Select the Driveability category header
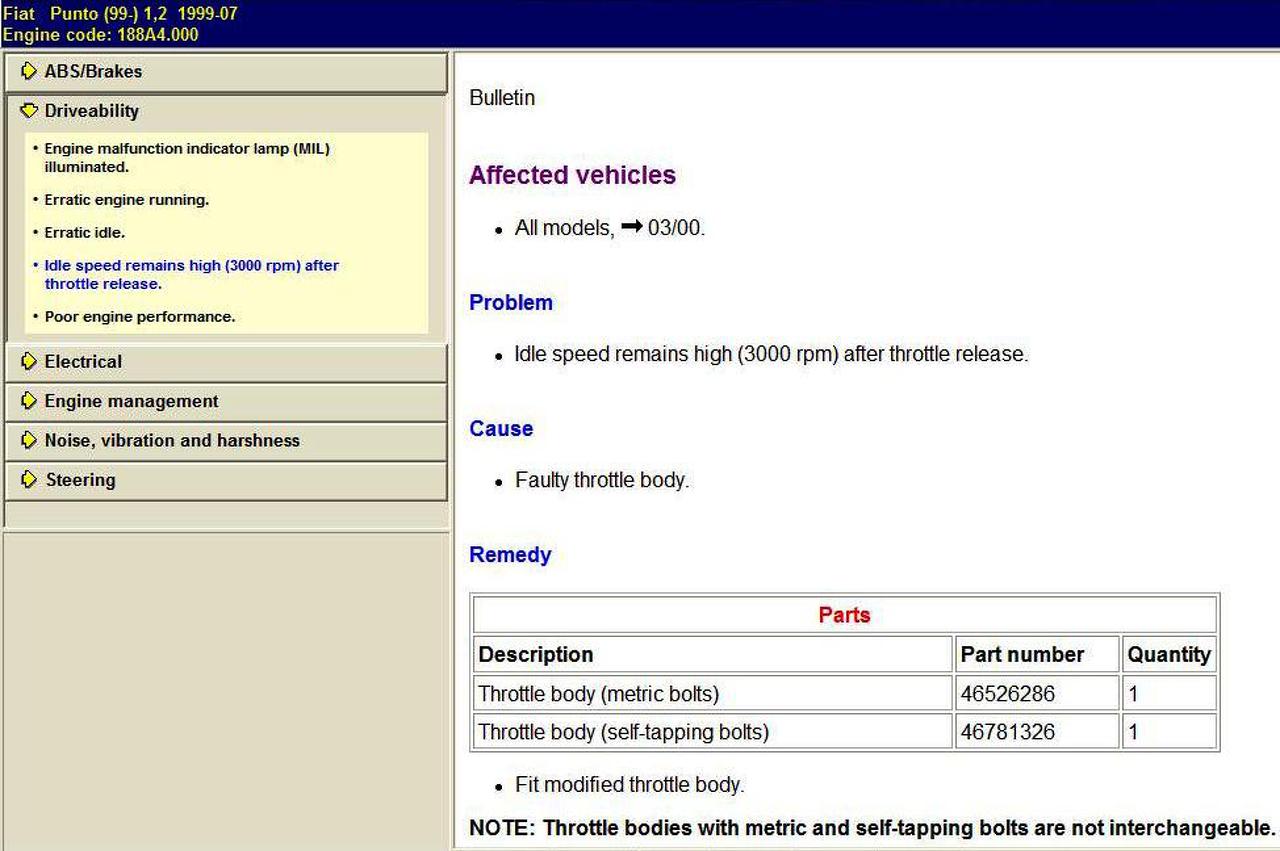 coord(226,111)
